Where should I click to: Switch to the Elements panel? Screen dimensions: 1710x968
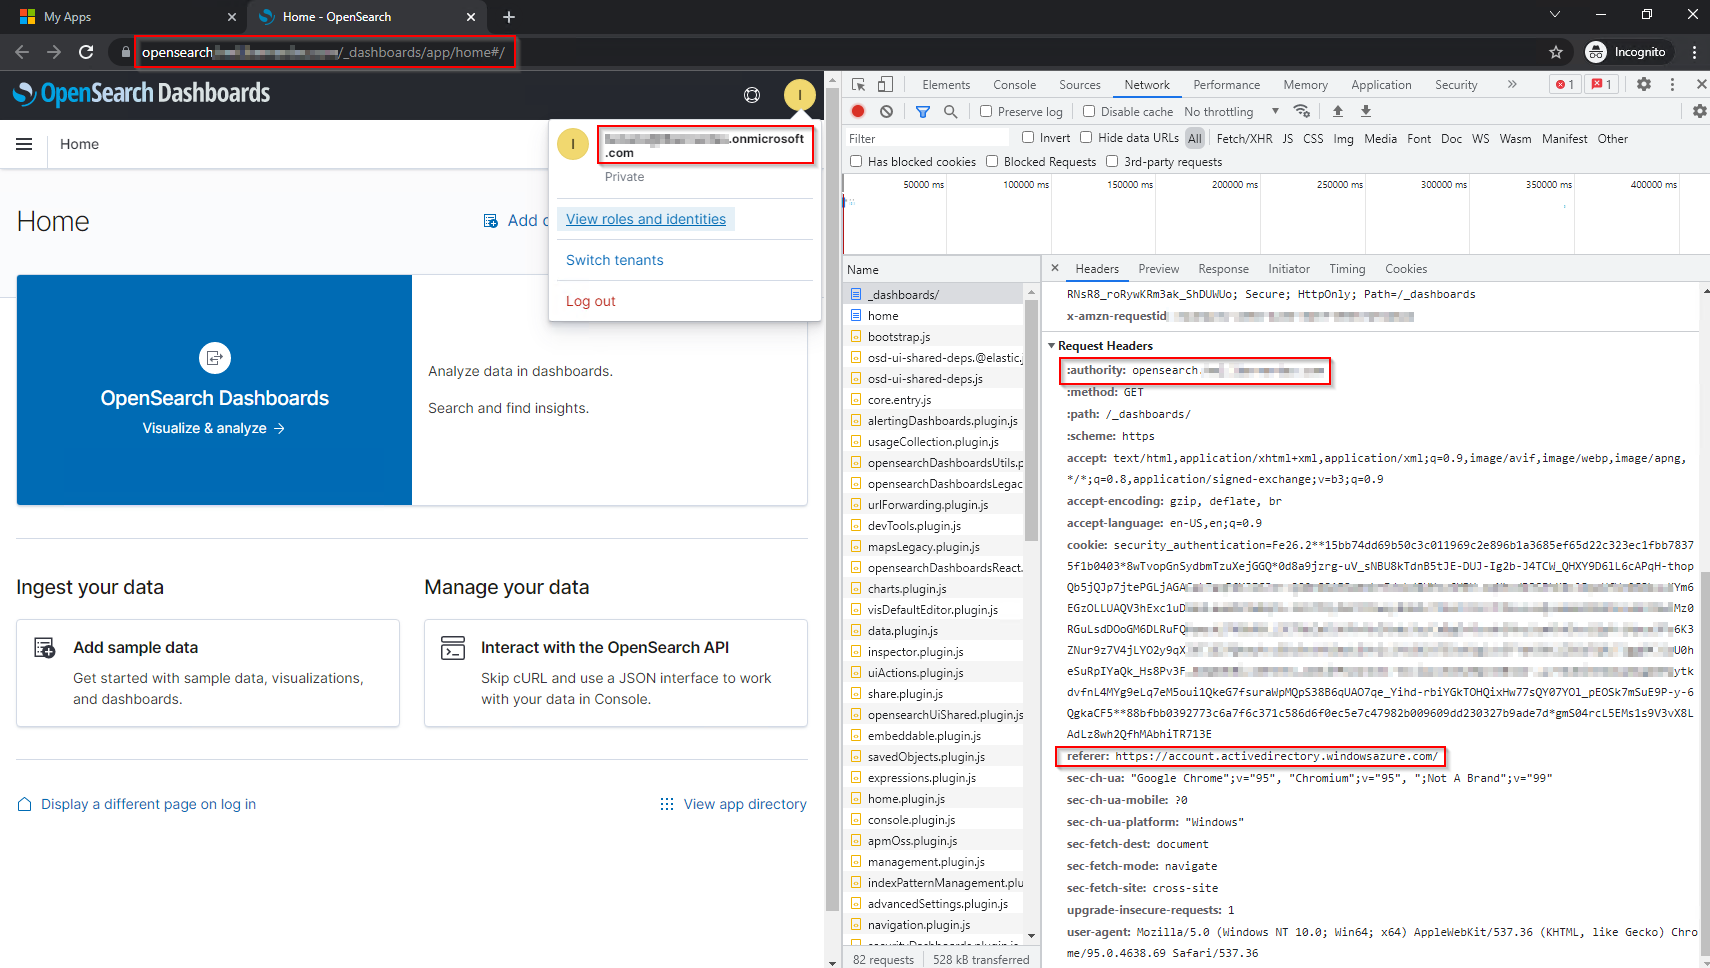(x=946, y=85)
